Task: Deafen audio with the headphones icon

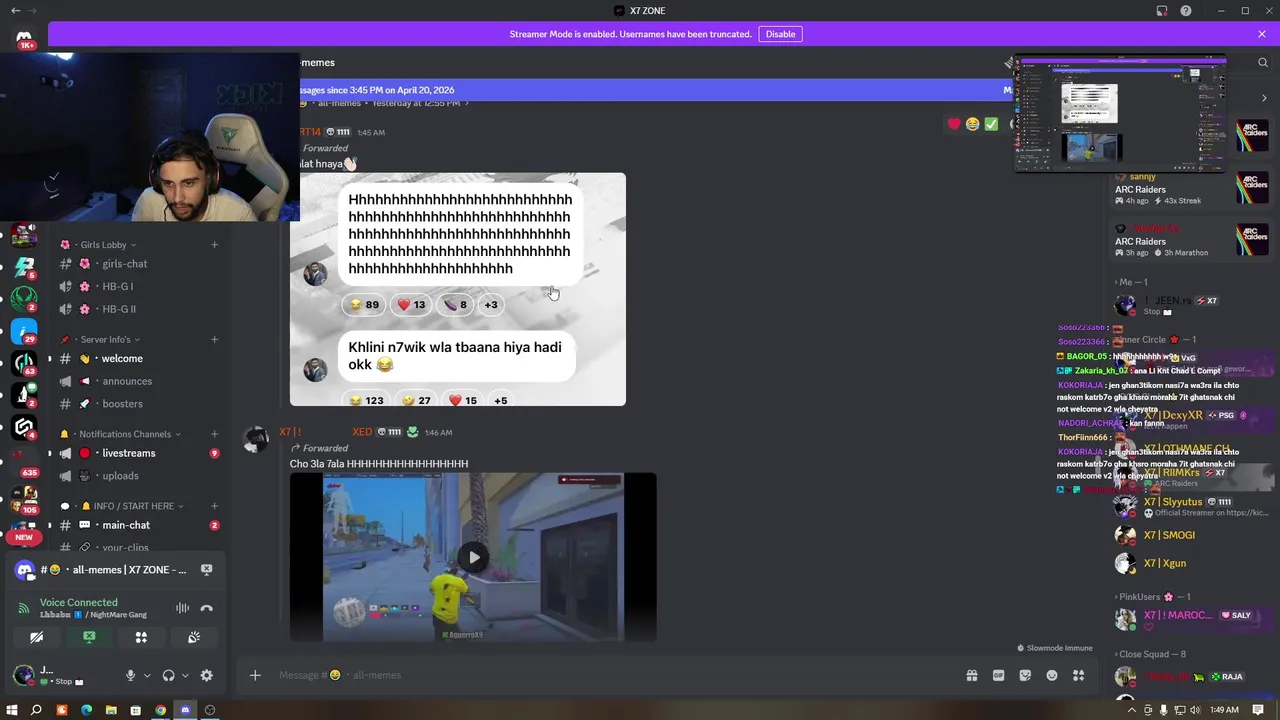Action: (168, 675)
